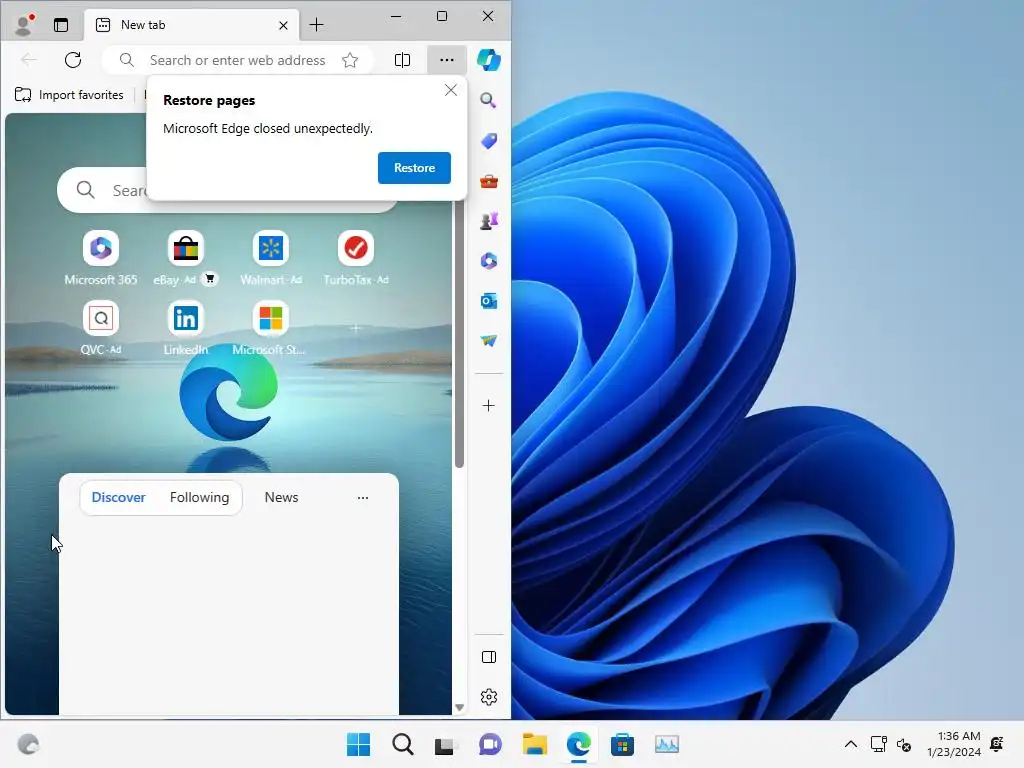Add page to favorites star icon
The image size is (1024, 768).
point(350,60)
